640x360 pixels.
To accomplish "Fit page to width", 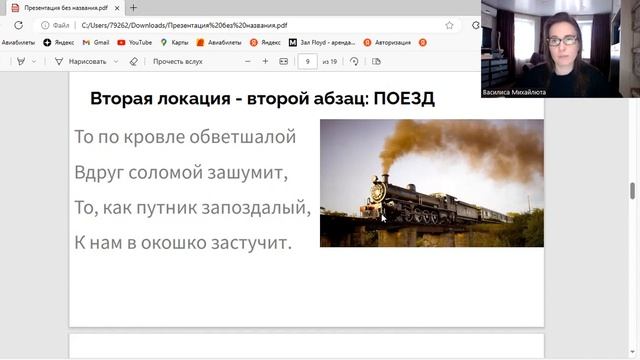I will pos(283,61).
